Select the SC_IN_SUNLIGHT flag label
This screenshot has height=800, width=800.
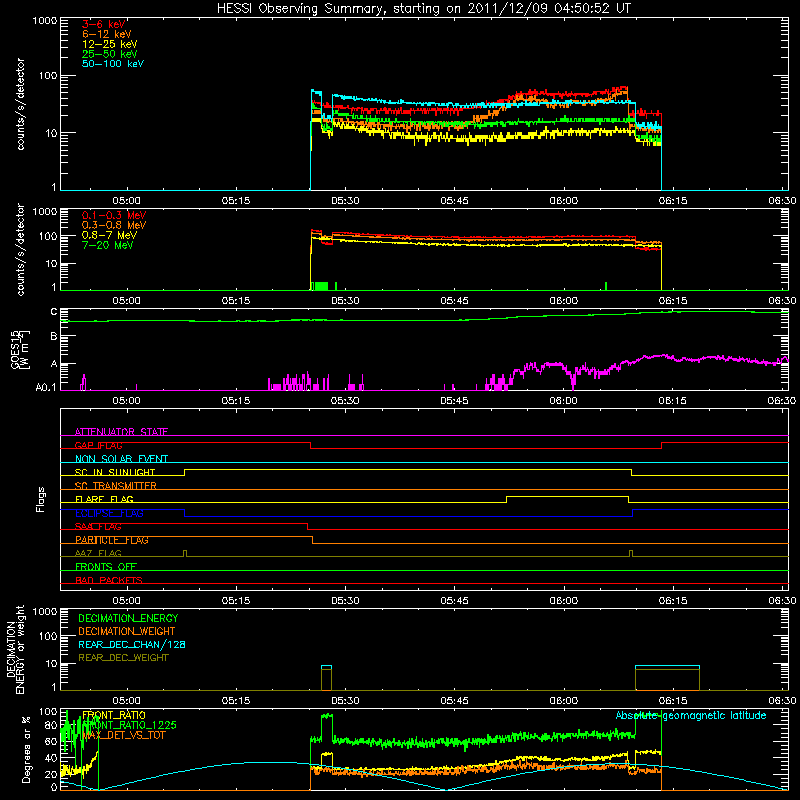coord(115,472)
